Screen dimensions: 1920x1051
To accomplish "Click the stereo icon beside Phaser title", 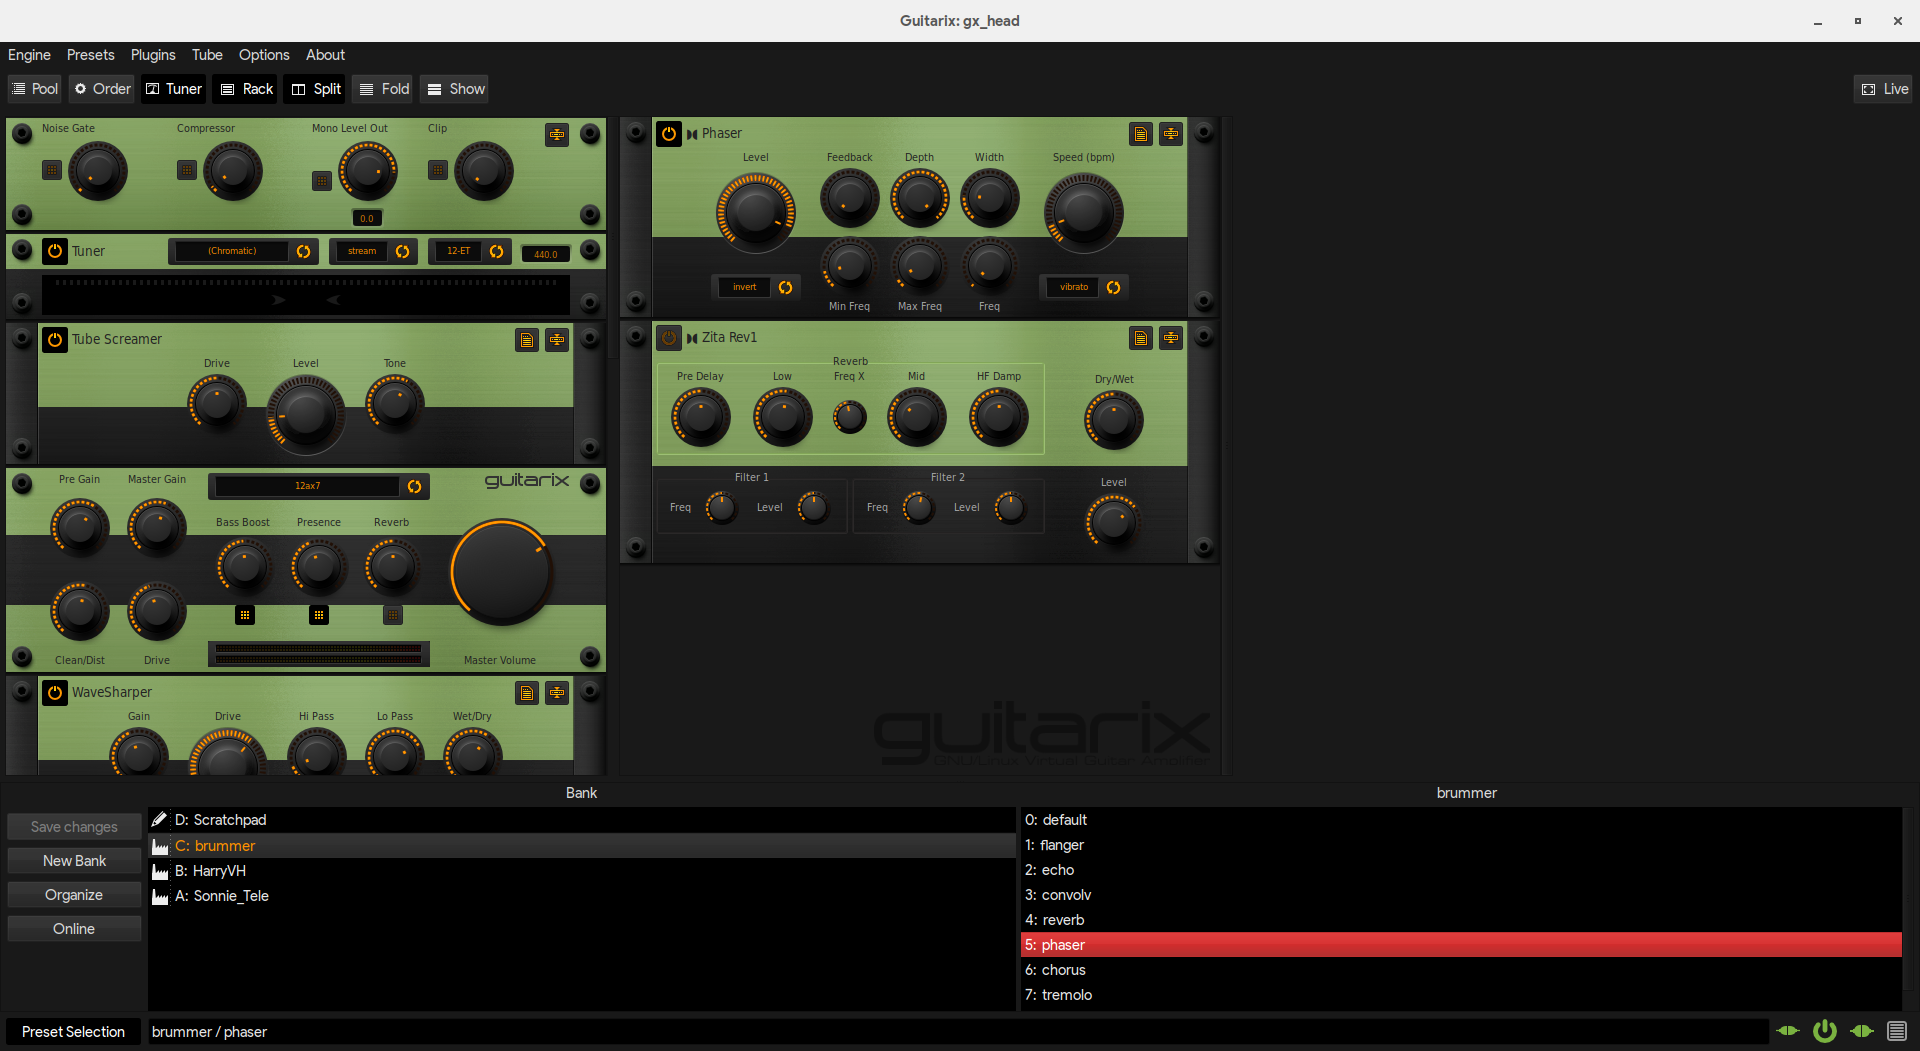I will [x=692, y=134].
